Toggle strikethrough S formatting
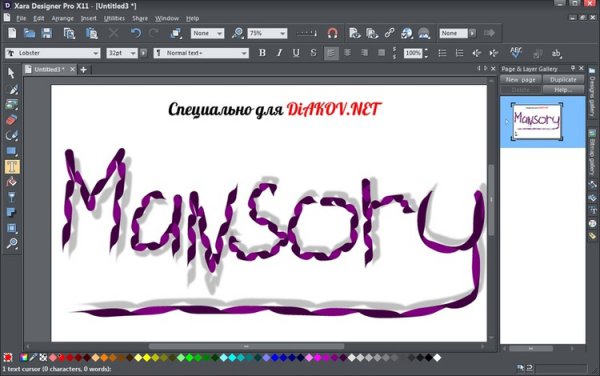Viewport: 600px width, 376px height. click(313, 53)
